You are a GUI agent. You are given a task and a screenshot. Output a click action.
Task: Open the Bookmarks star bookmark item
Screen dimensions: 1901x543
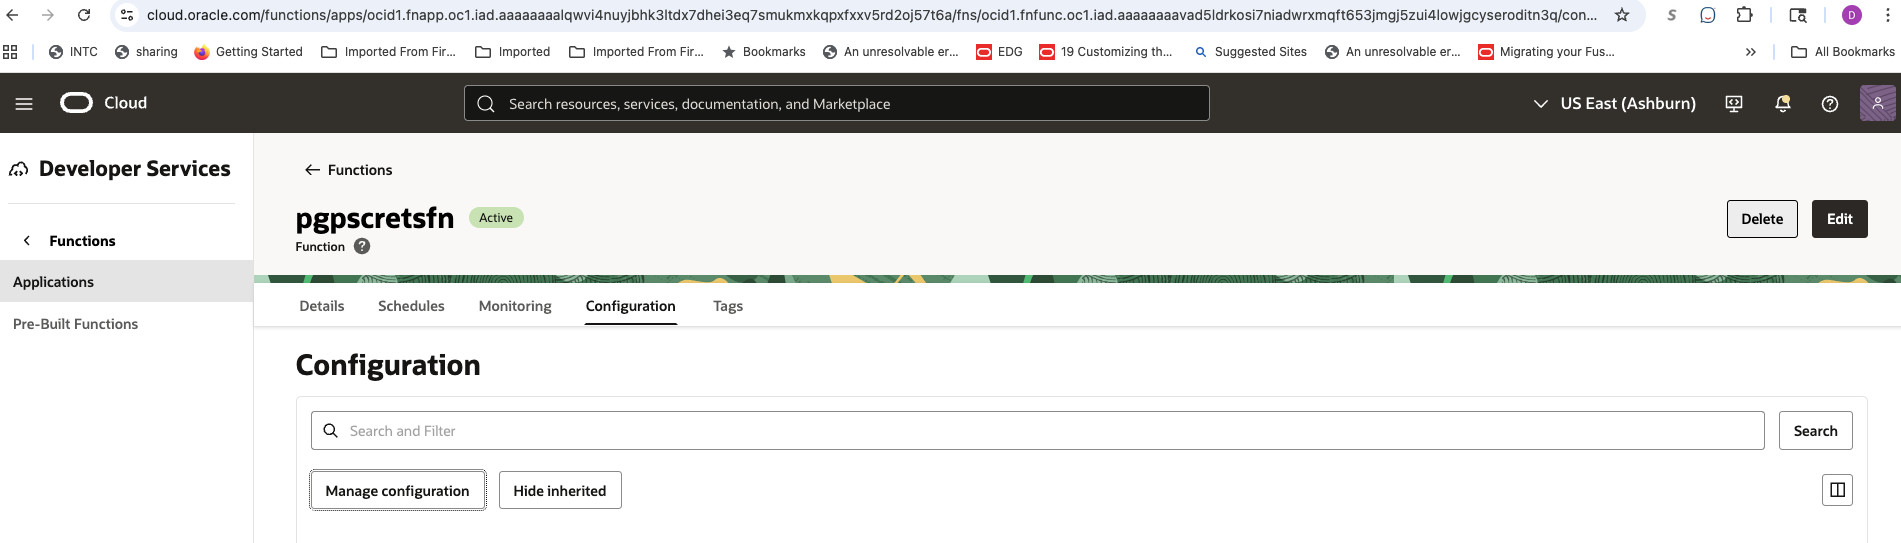tap(764, 52)
